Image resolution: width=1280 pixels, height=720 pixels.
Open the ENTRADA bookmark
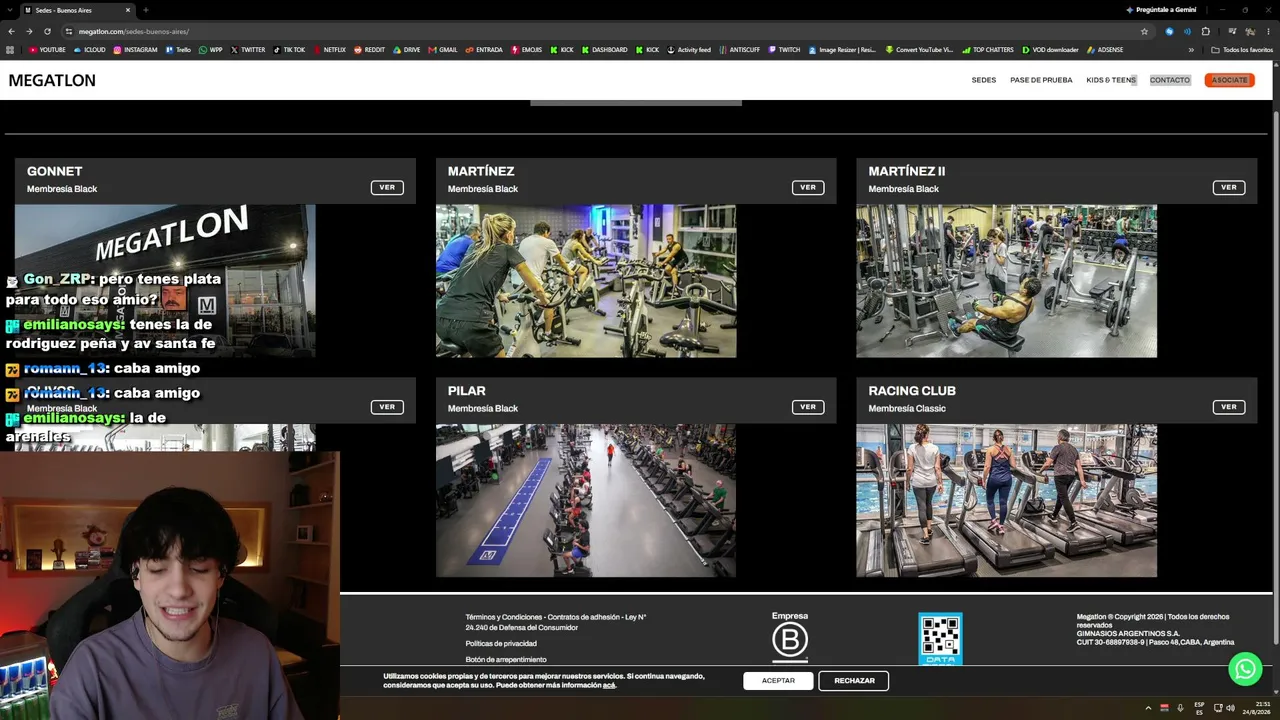[x=484, y=50]
